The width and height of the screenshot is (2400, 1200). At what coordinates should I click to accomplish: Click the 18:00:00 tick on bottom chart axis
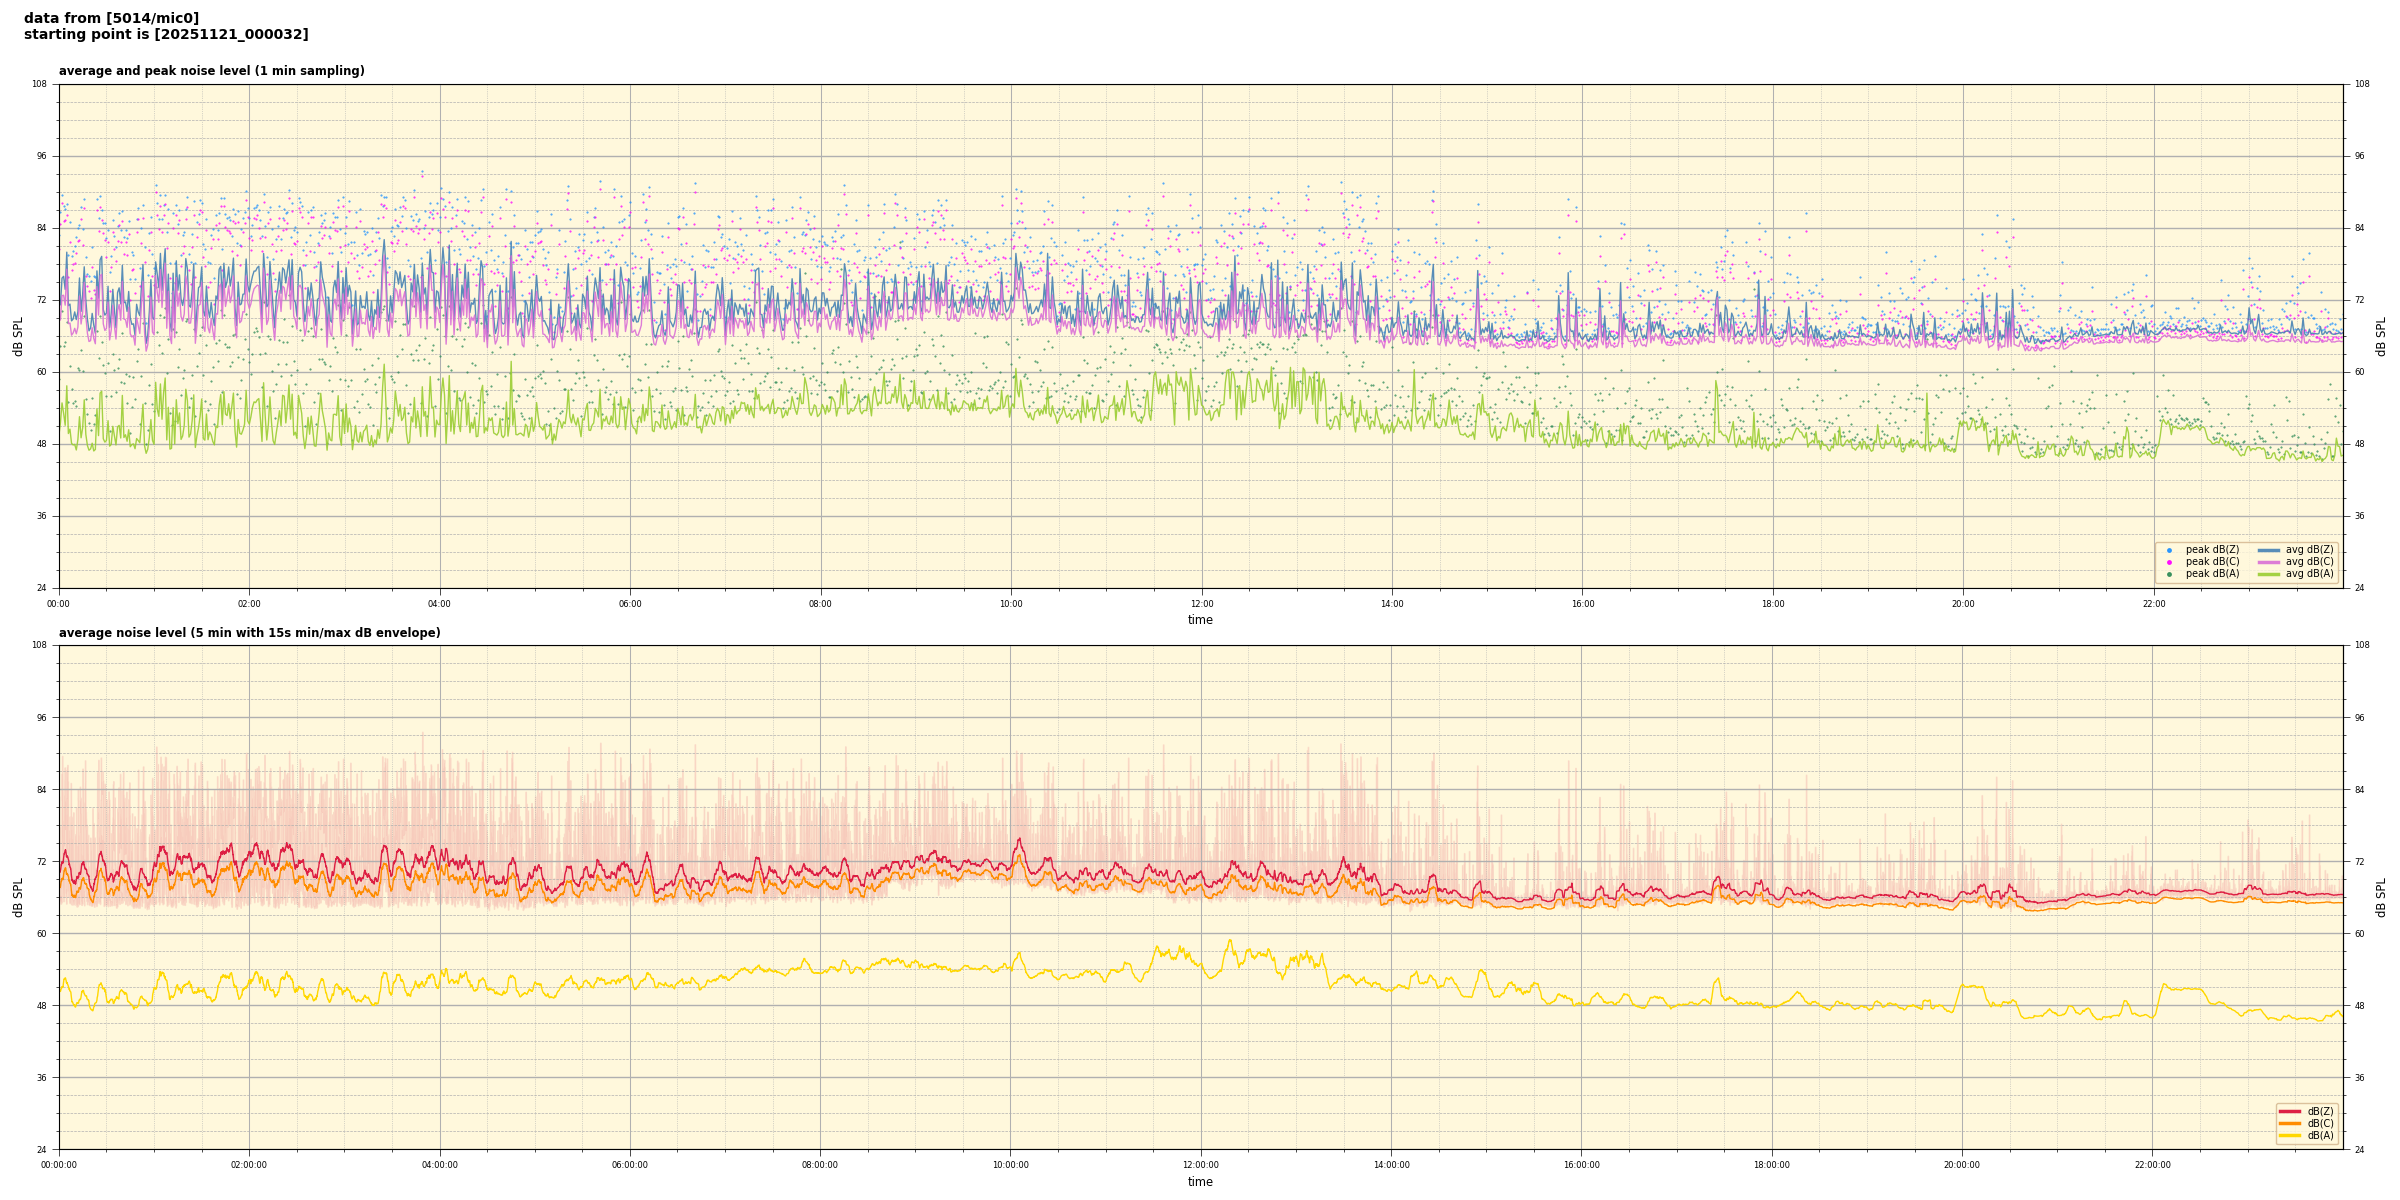[x=1772, y=1165]
